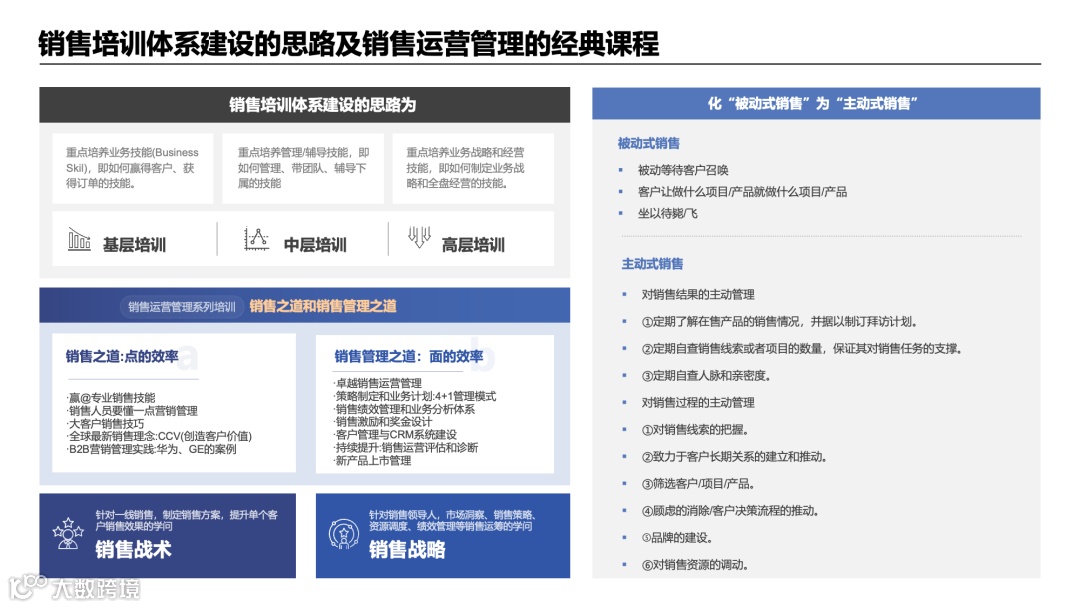Click the 销售战略 card title
The image size is (1080, 608).
tap(407, 549)
